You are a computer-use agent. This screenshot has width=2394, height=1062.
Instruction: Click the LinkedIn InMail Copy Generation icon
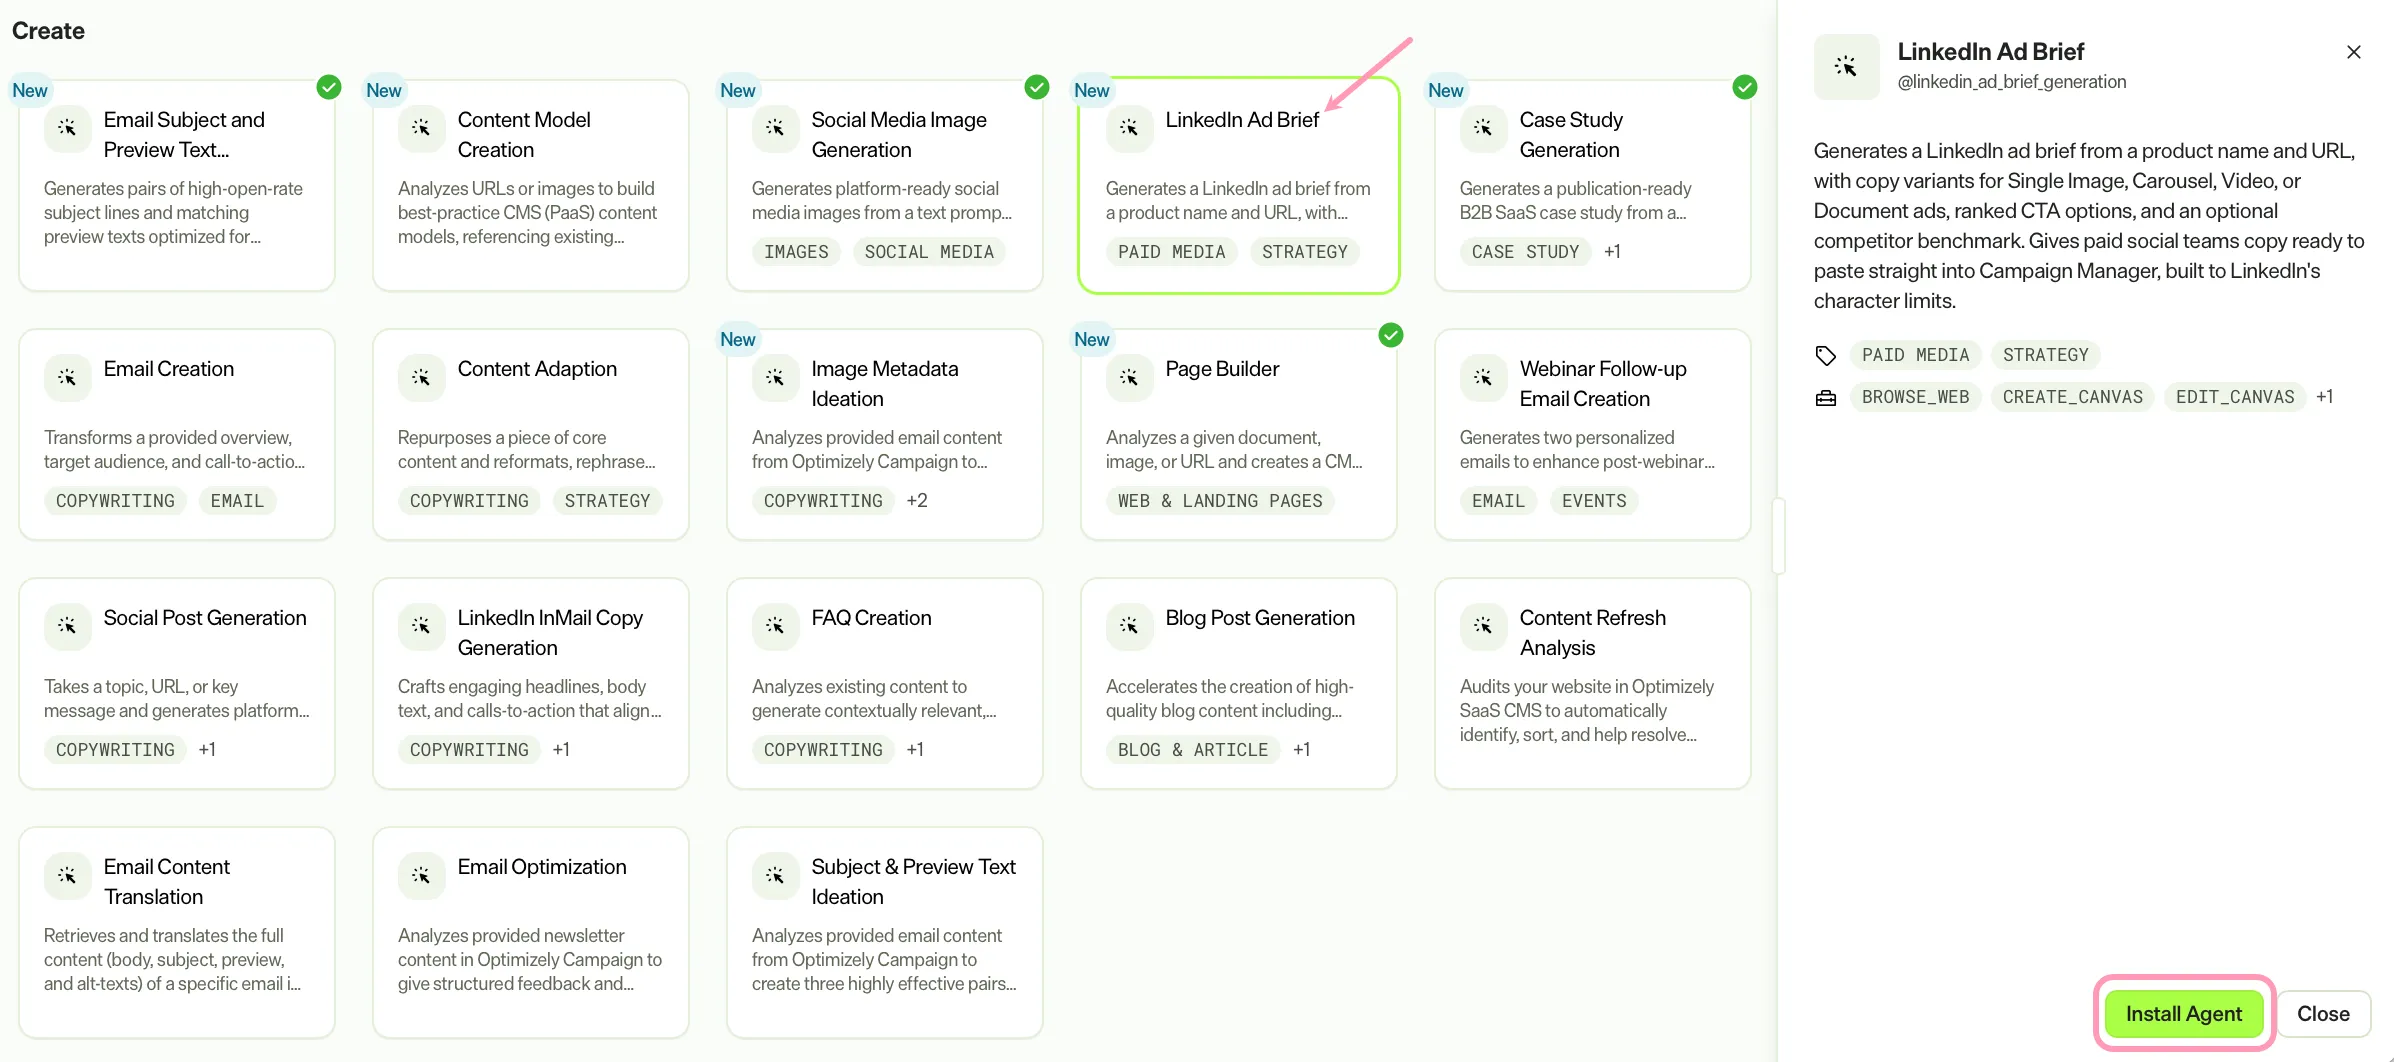(421, 626)
